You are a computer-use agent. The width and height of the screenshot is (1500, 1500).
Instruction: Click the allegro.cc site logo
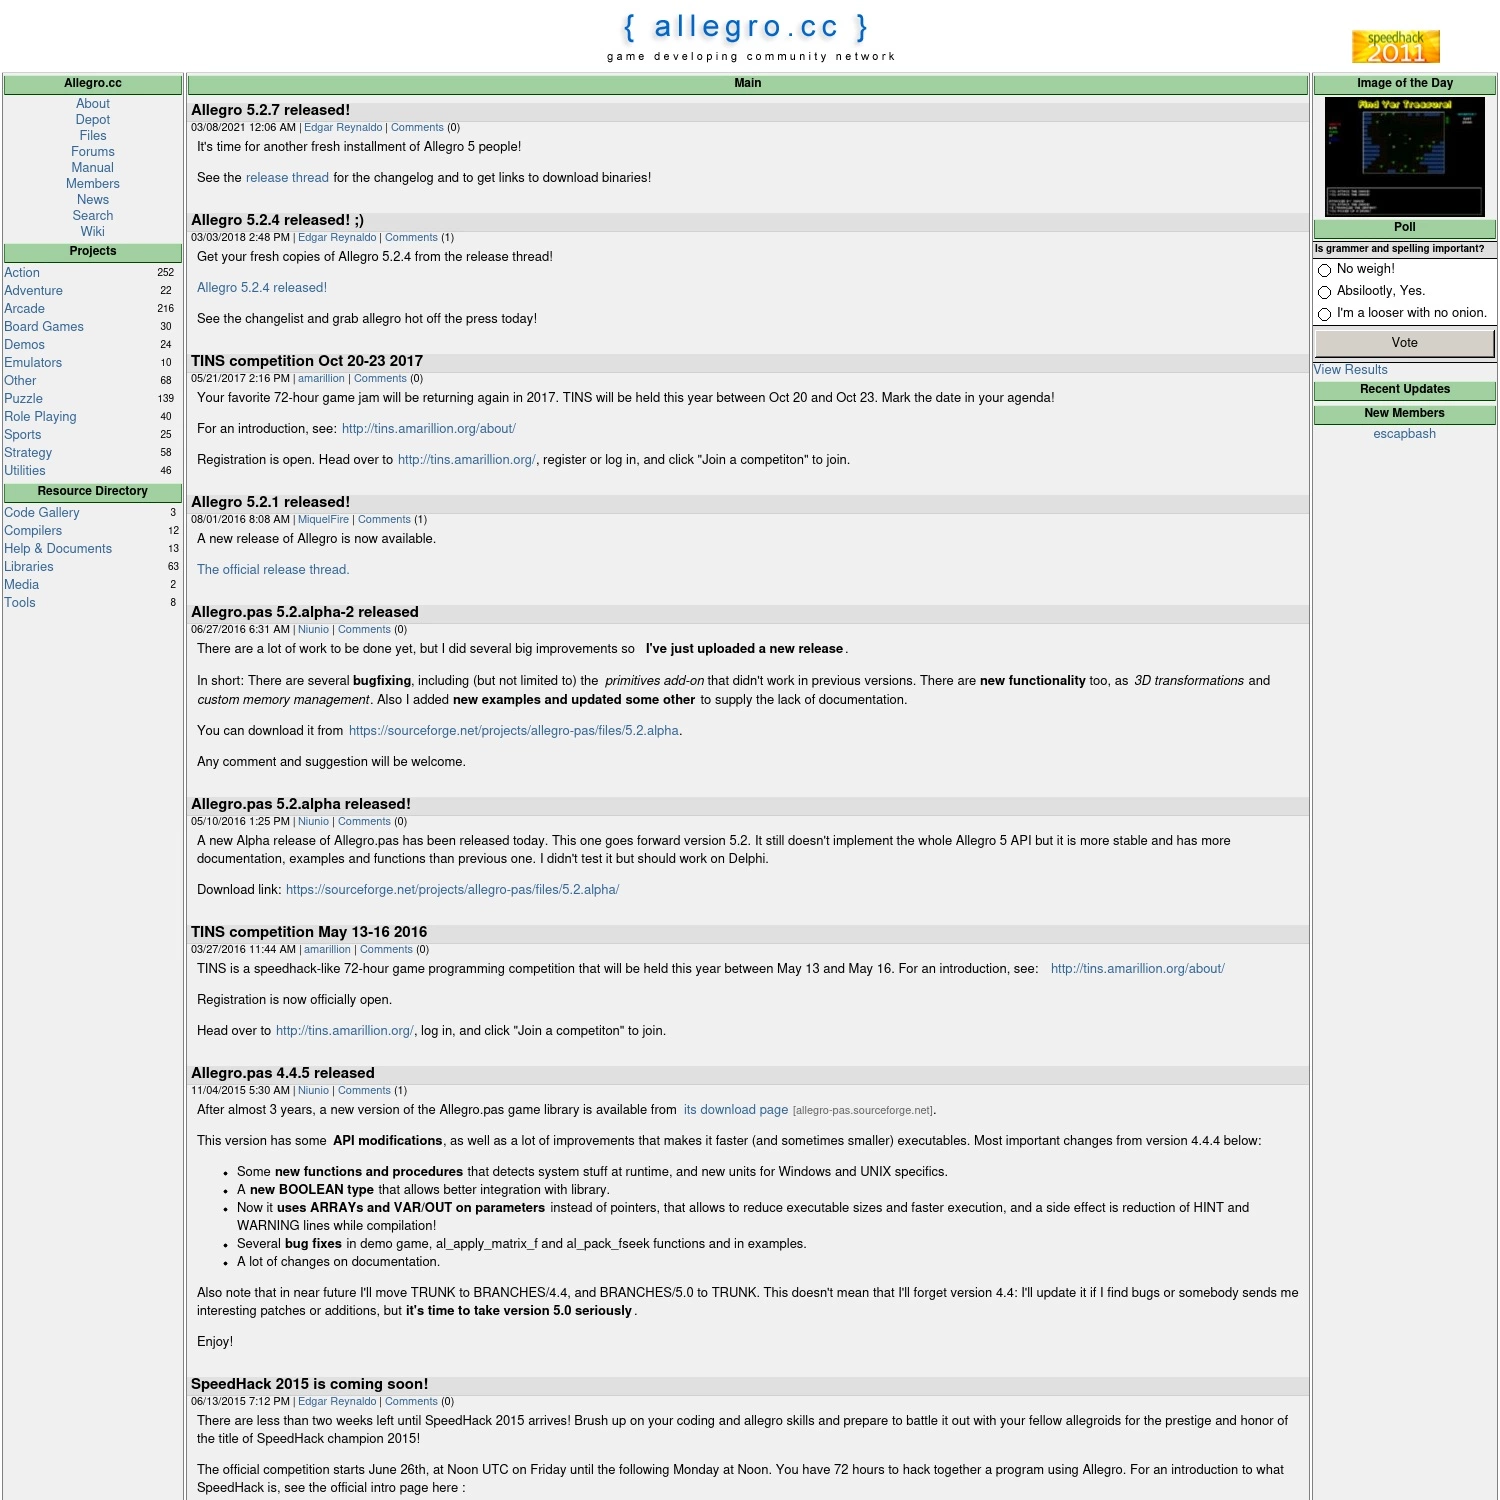coord(746,27)
